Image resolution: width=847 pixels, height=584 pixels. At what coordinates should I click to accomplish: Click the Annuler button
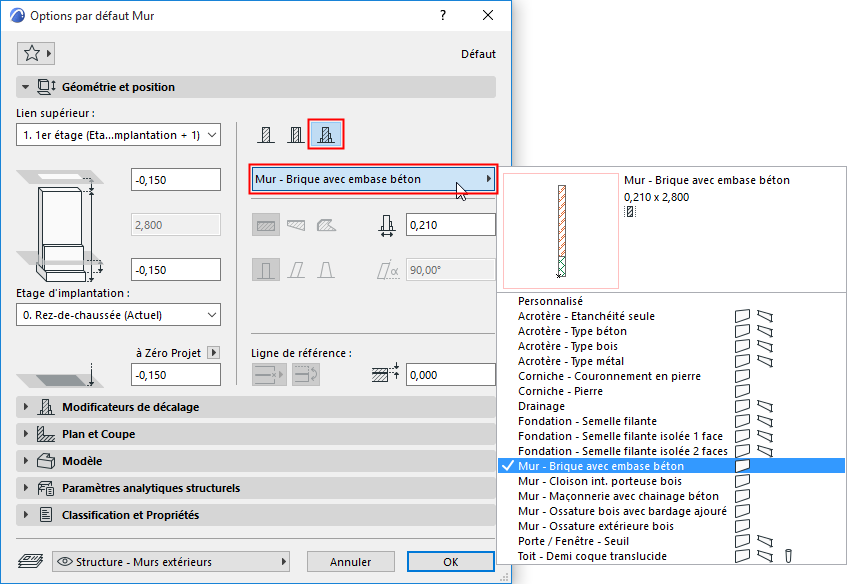(351, 562)
